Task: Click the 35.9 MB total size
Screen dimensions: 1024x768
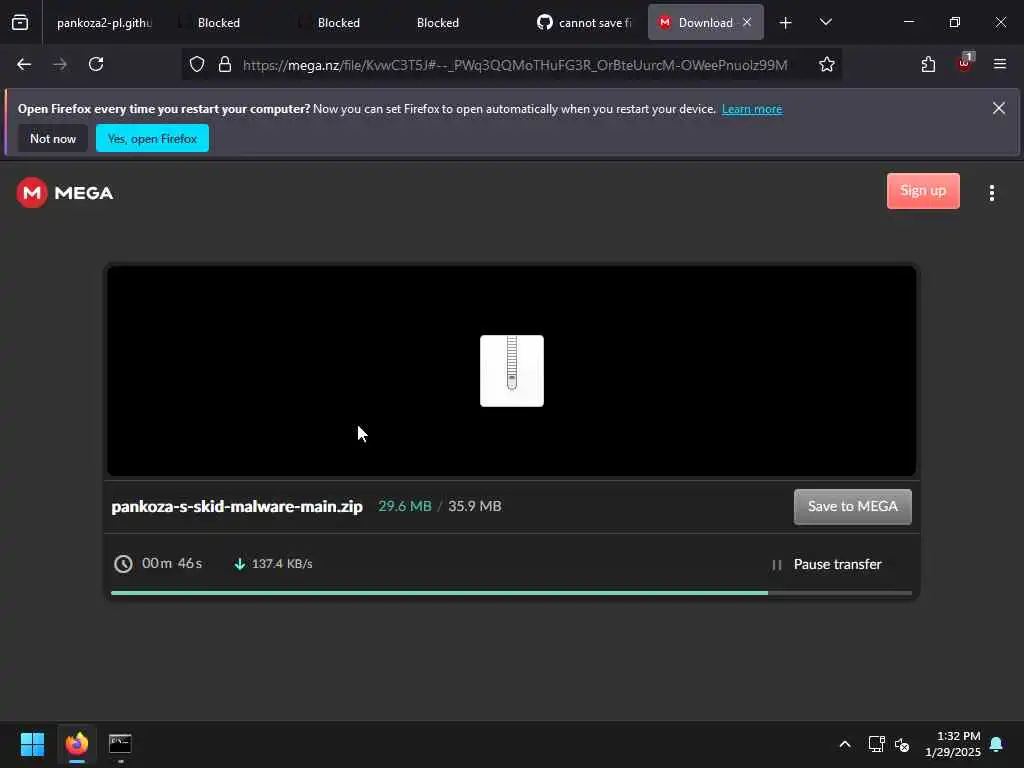Action: (475, 506)
